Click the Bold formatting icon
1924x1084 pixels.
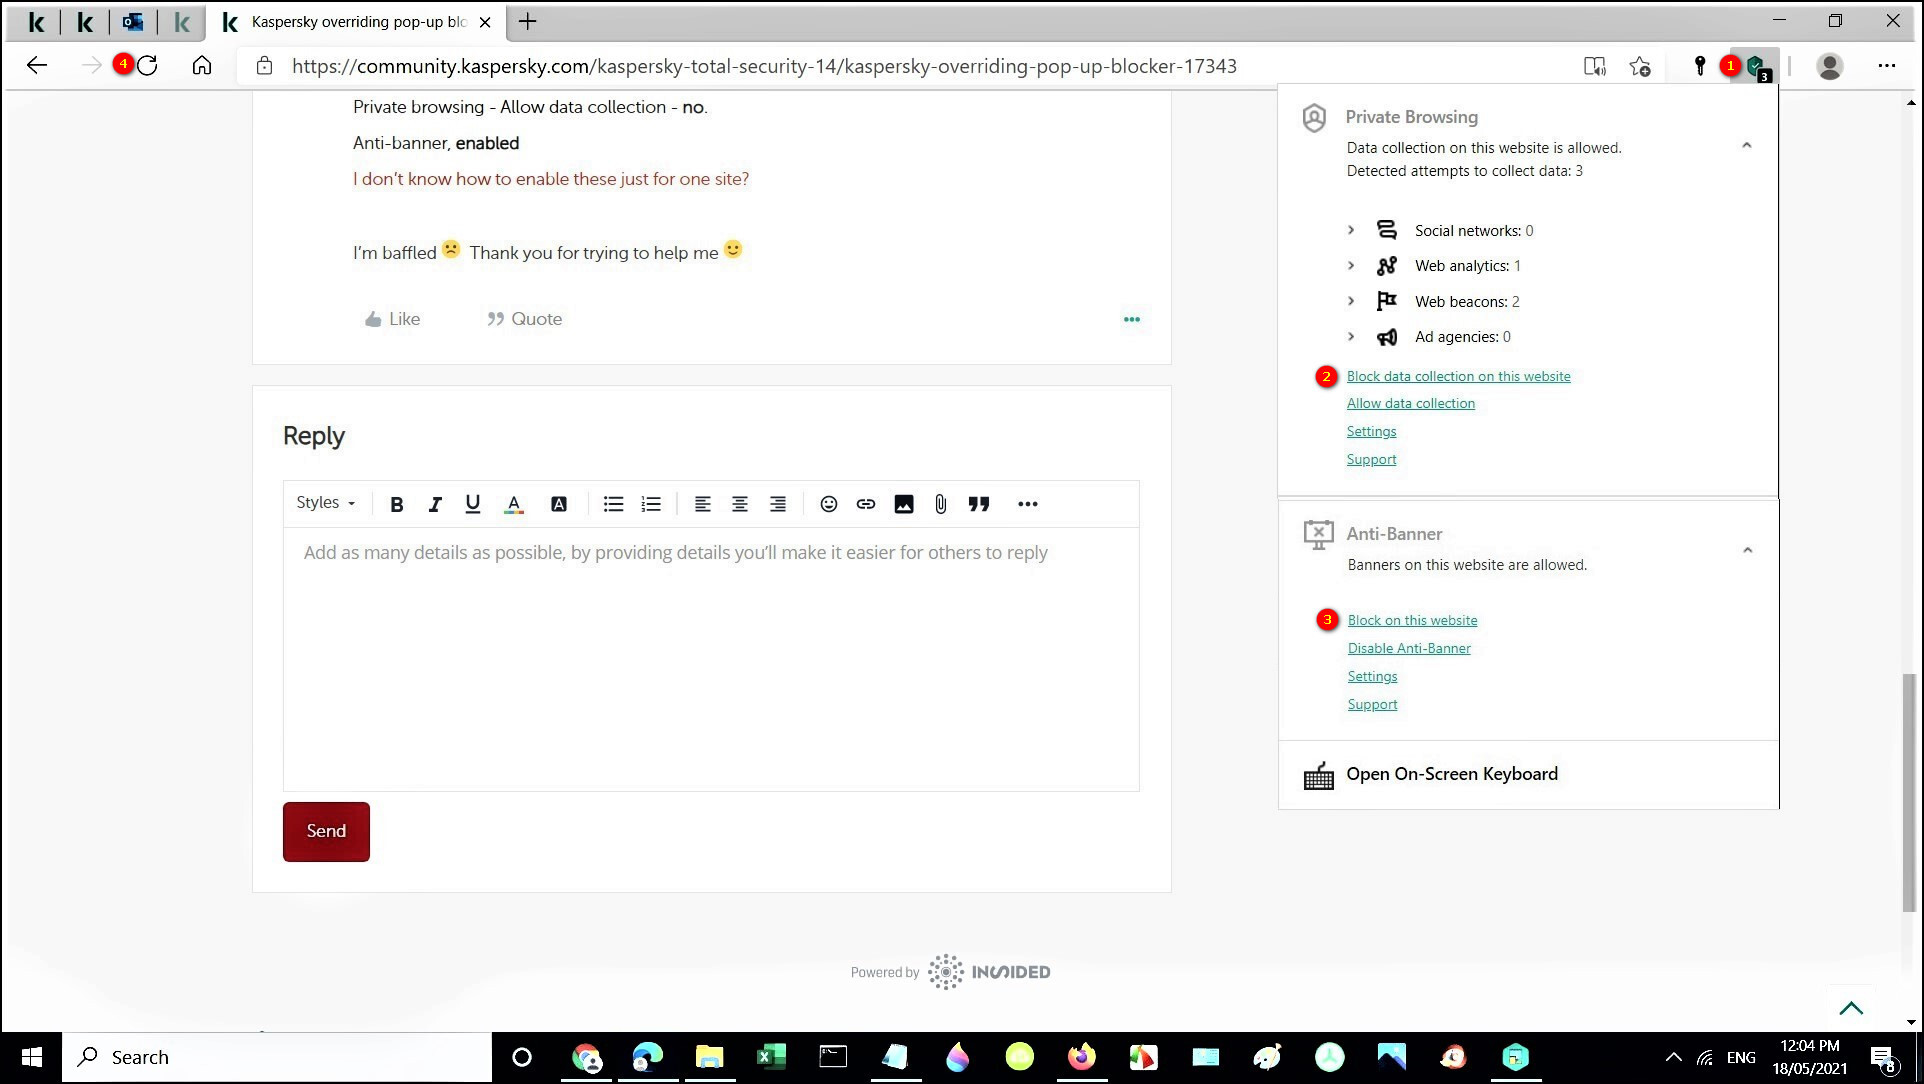(396, 504)
